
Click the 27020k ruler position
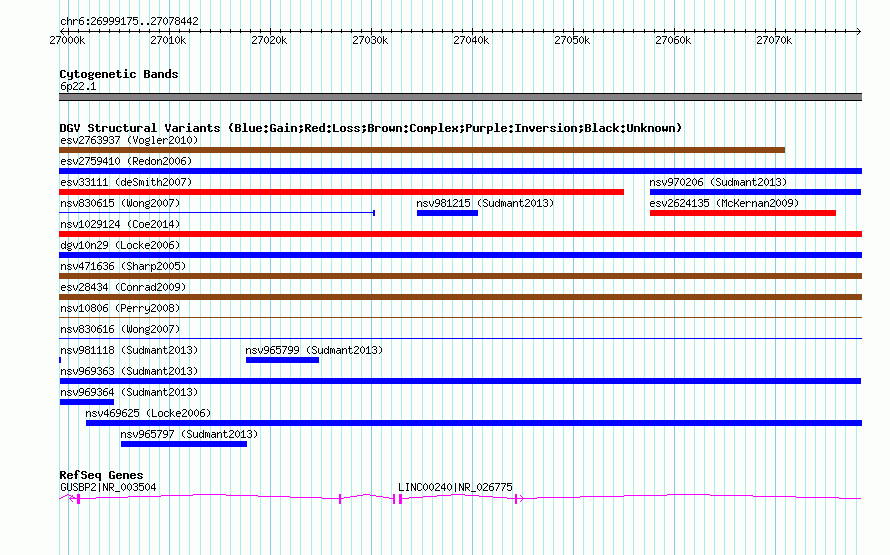(x=269, y=40)
